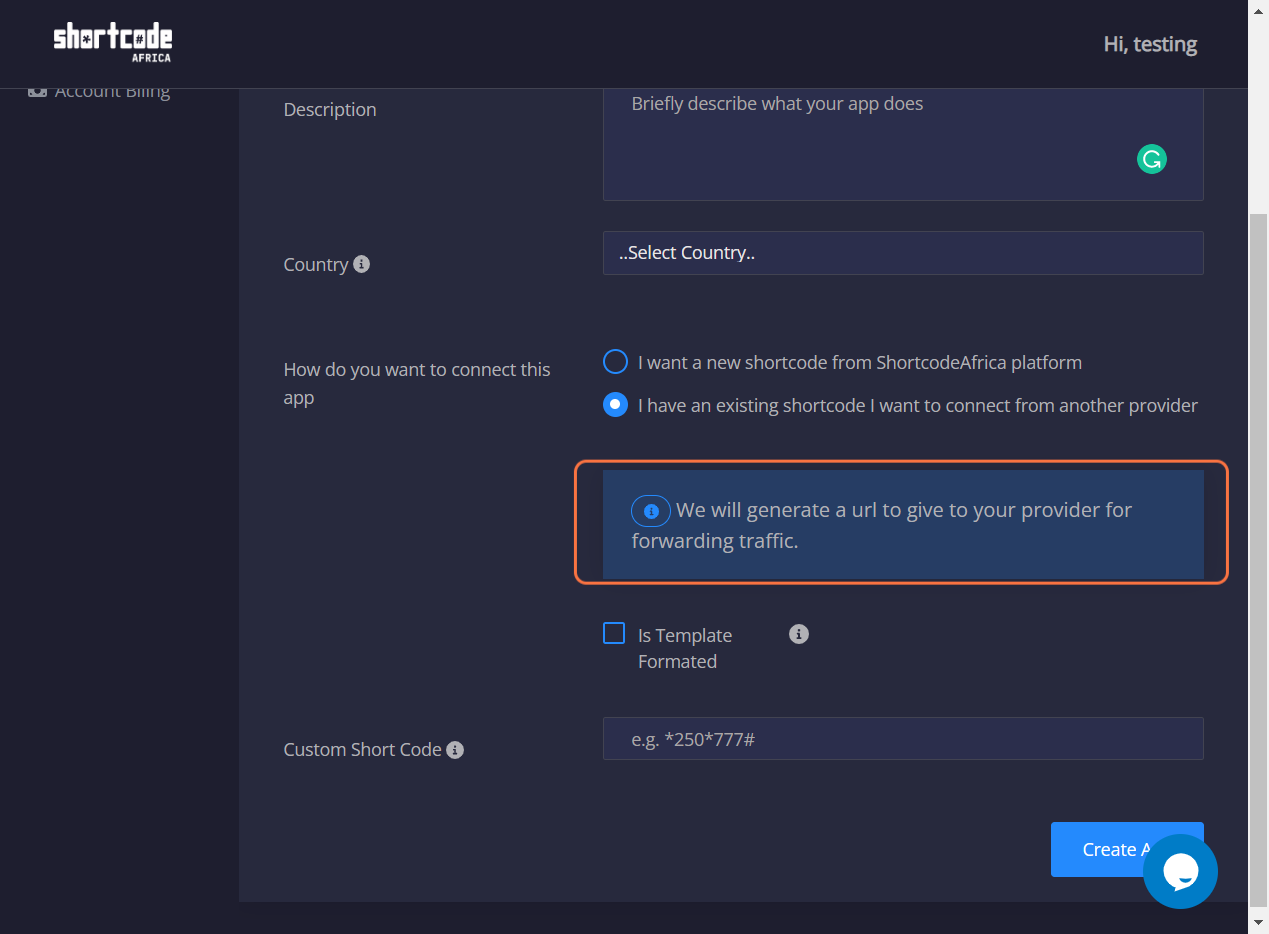Select existing shortcode from another provider option
Screen dimensions: 1269x934
pyautogui.click(x=615, y=405)
